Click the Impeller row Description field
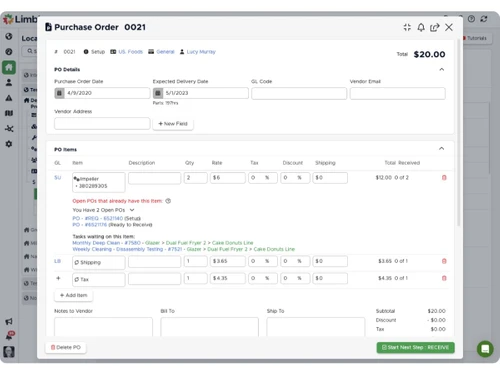Viewport: 500px width, 375px height. coord(155,178)
